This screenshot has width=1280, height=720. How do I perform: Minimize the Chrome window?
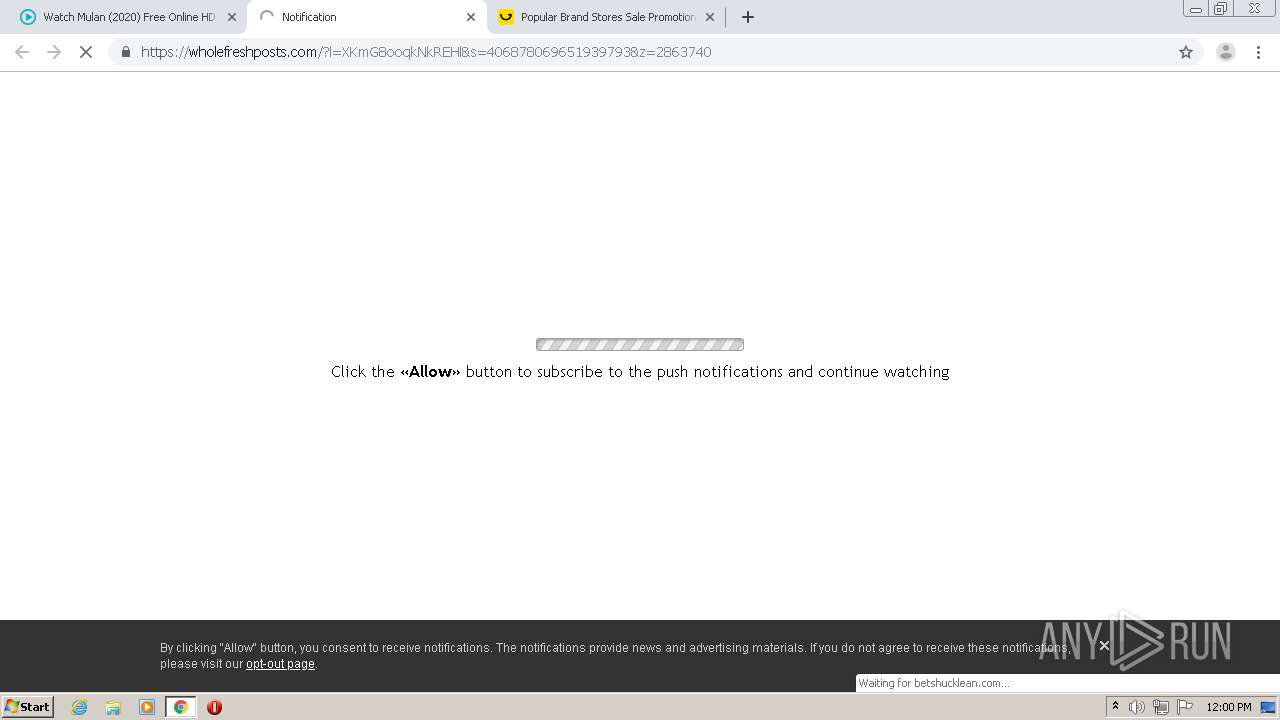pos(1195,9)
